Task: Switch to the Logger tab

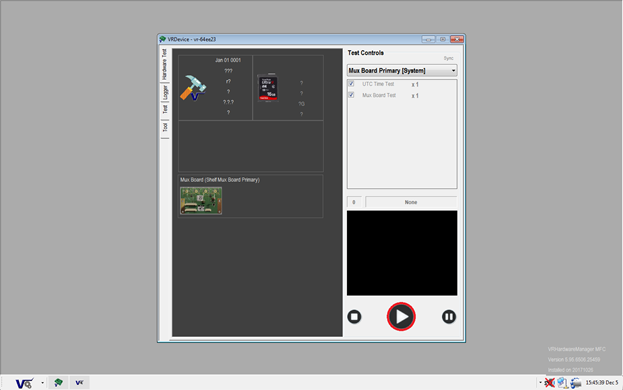Action: coord(165,93)
